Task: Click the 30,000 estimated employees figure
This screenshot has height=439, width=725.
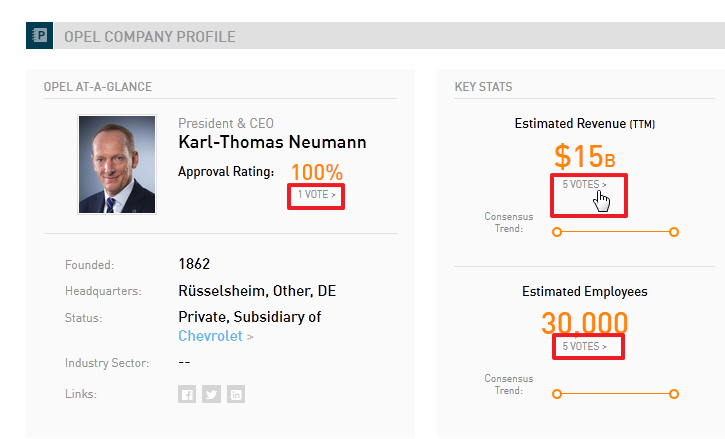Action: click(x=584, y=322)
